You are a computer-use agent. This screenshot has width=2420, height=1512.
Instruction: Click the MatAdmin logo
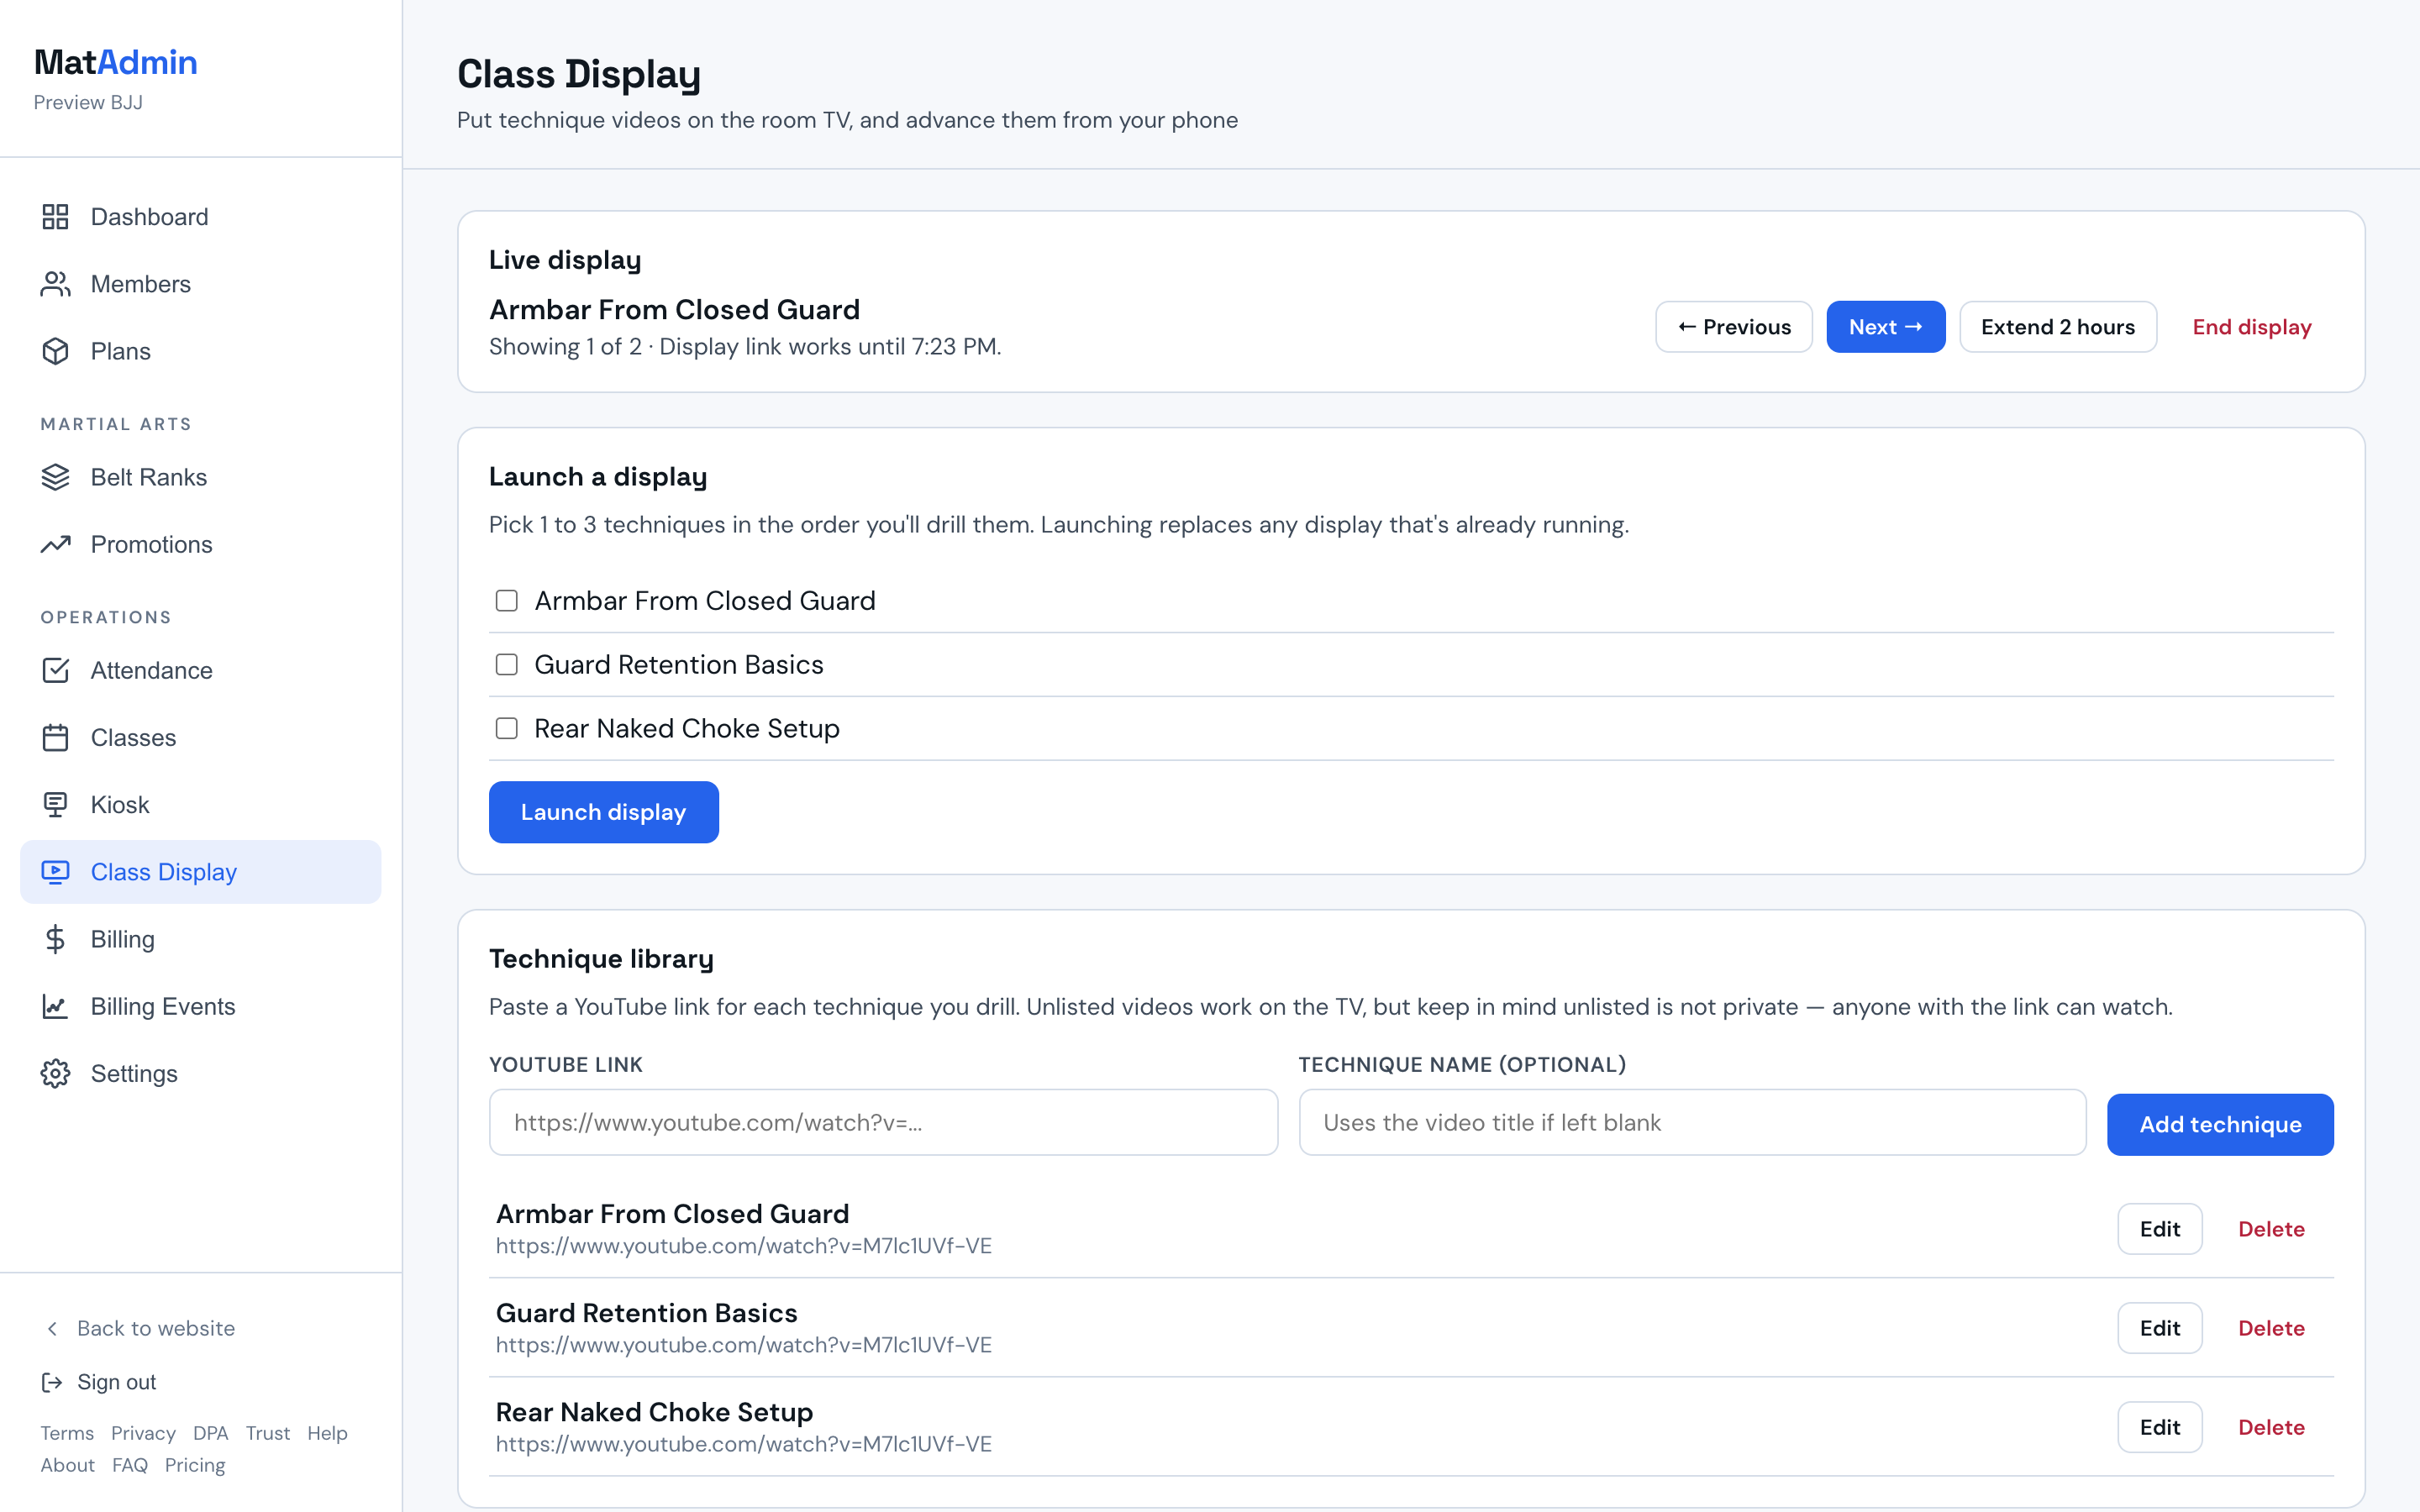[x=116, y=62]
